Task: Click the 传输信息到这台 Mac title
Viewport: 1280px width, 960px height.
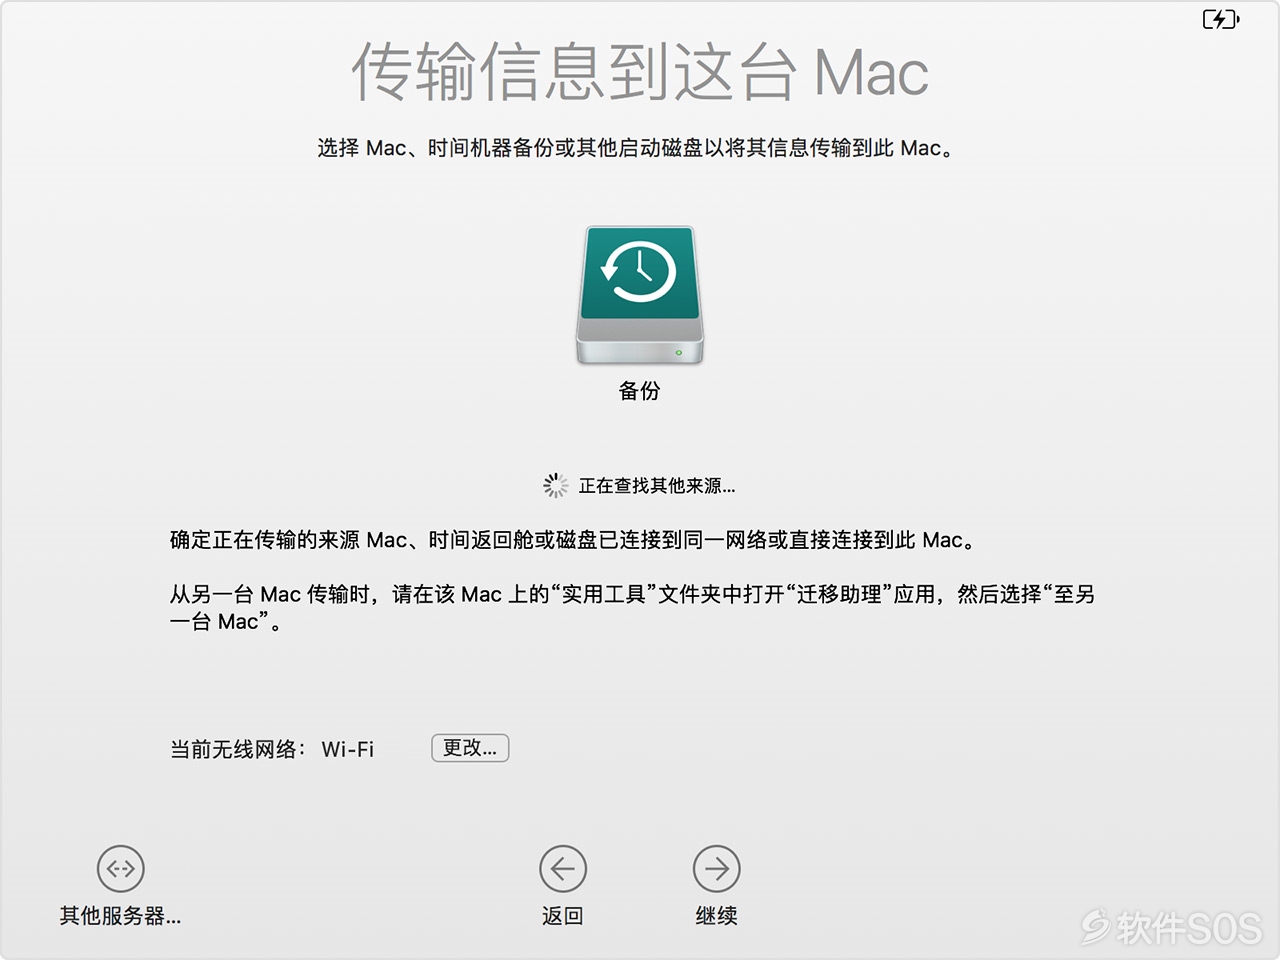Action: pos(640,72)
